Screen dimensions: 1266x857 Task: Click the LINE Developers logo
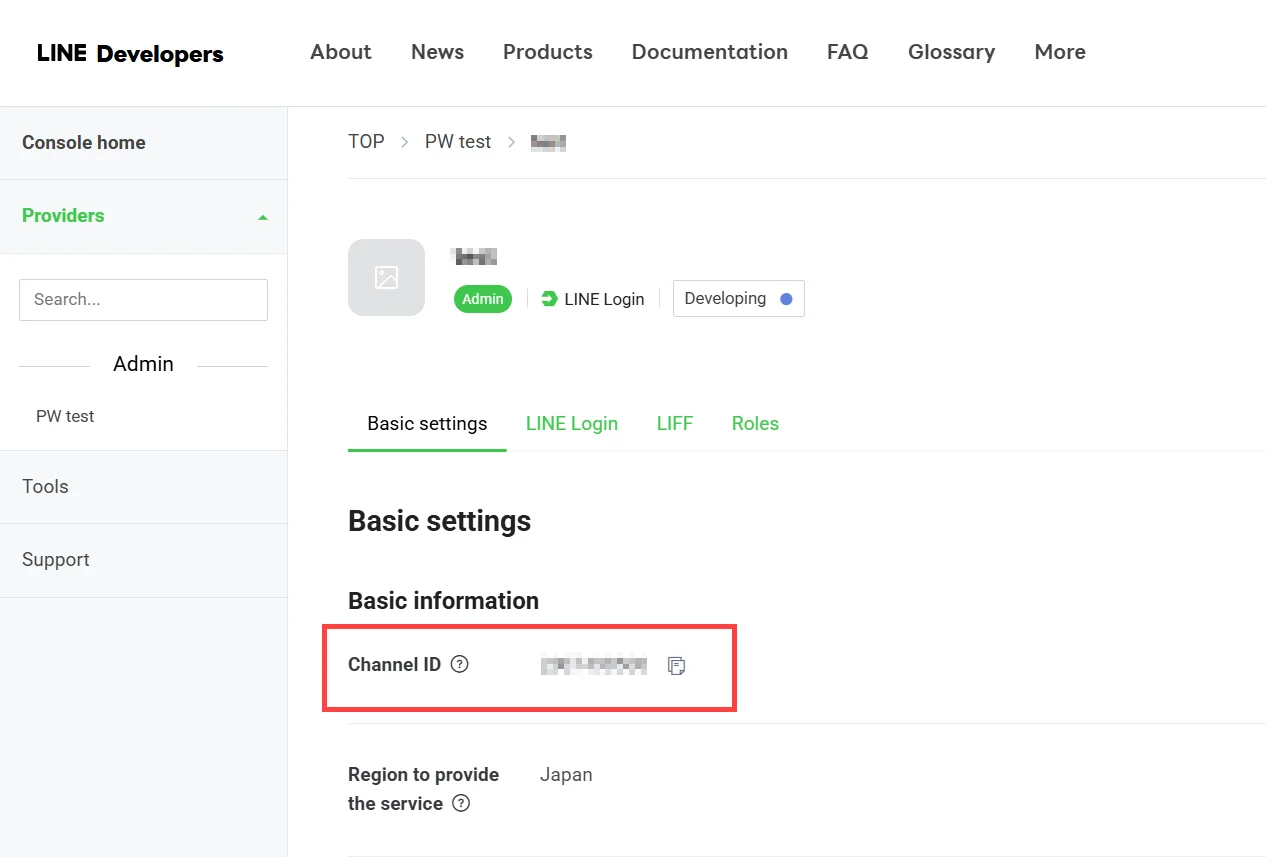click(x=130, y=54)
